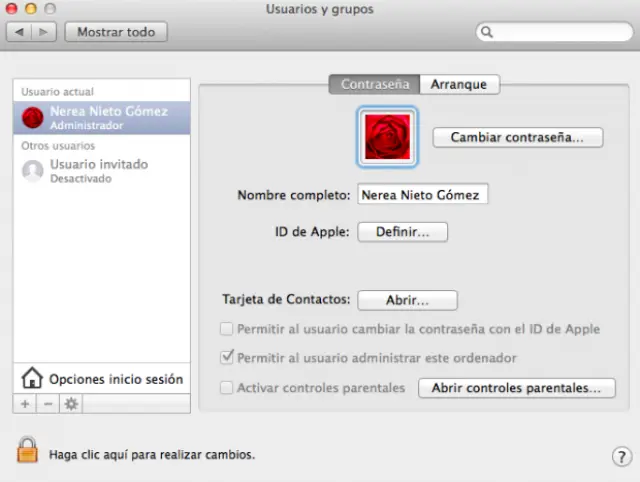Click the forward navigation arrow
This screenshot has height=482, width=640.
43,32
